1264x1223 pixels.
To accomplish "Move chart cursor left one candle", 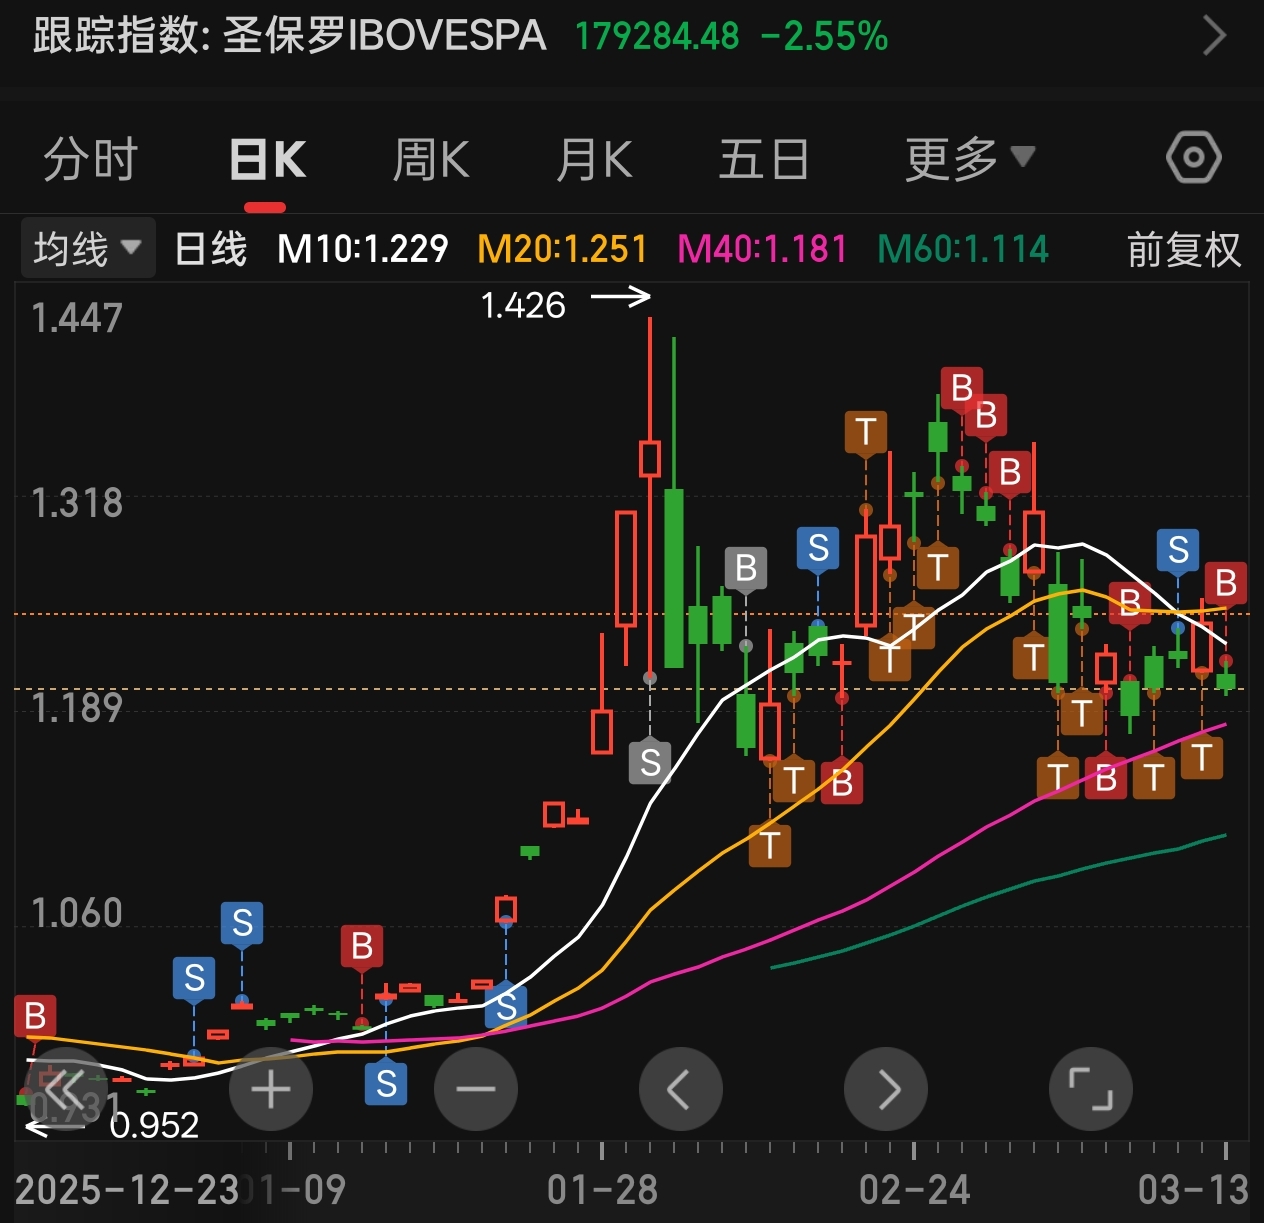I will pyautogui.click(x=681, y=1089).
